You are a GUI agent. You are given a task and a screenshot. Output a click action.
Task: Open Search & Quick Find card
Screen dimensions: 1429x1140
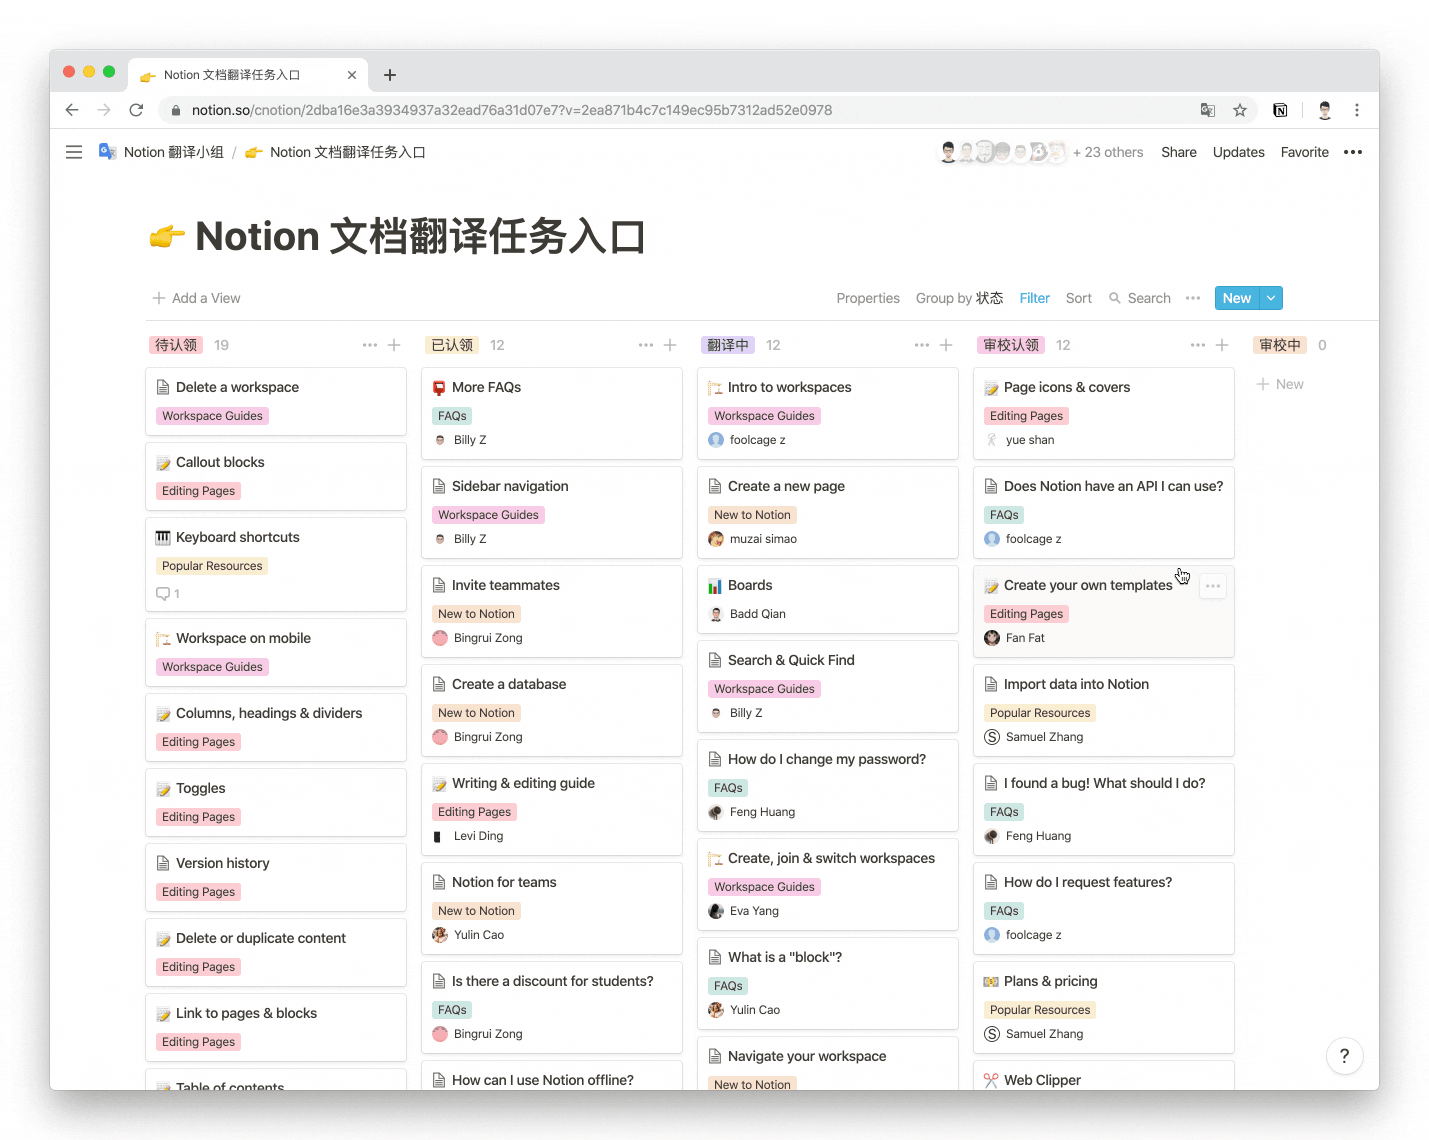[x=828, y=686]
